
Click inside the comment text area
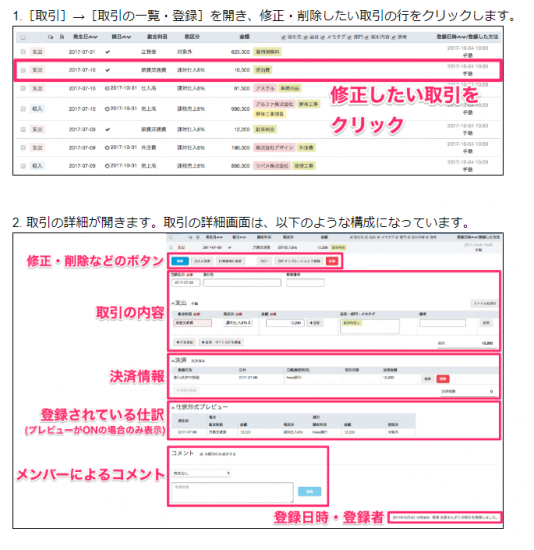(x=232, y=492)
